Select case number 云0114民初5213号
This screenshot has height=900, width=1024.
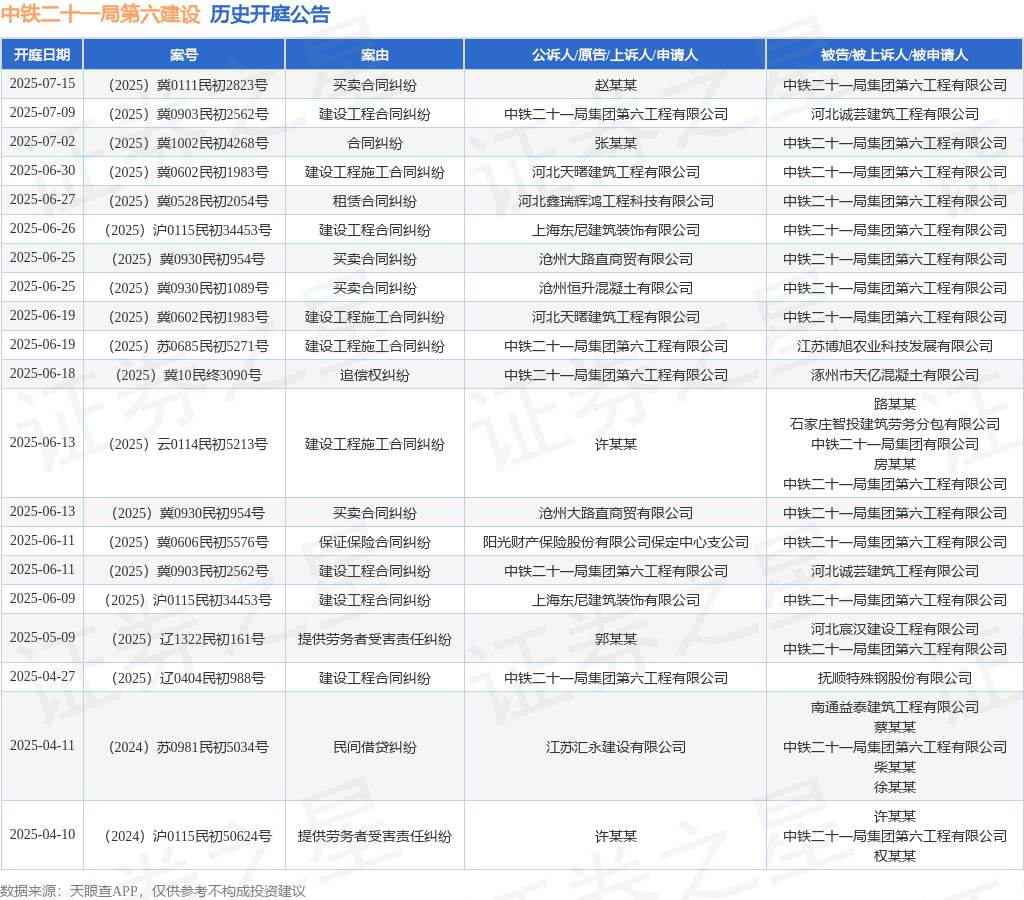click(212, 444)
